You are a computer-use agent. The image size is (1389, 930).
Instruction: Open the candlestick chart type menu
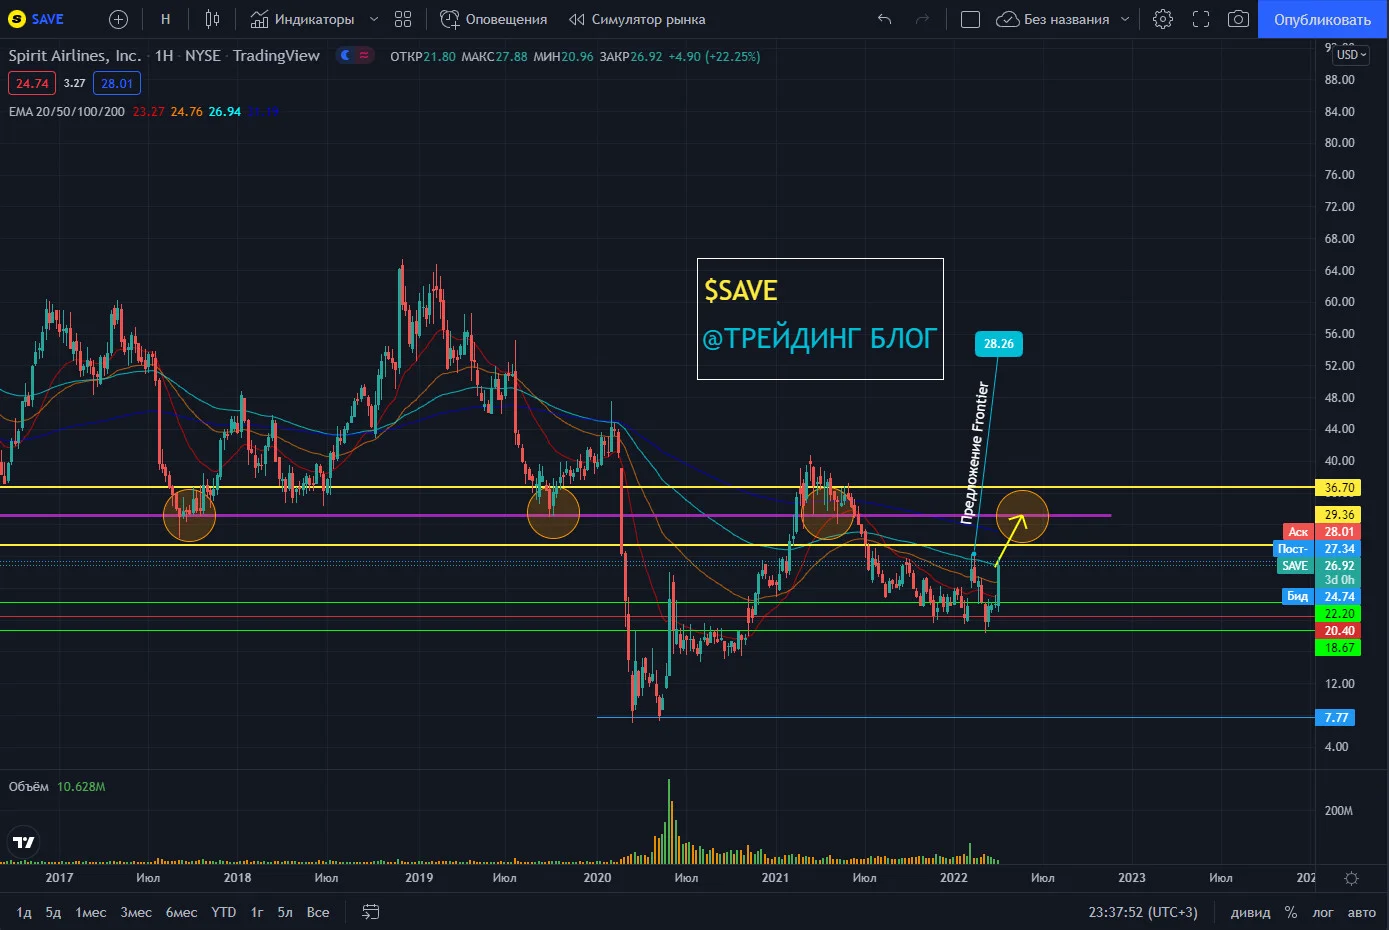point(212,19)
